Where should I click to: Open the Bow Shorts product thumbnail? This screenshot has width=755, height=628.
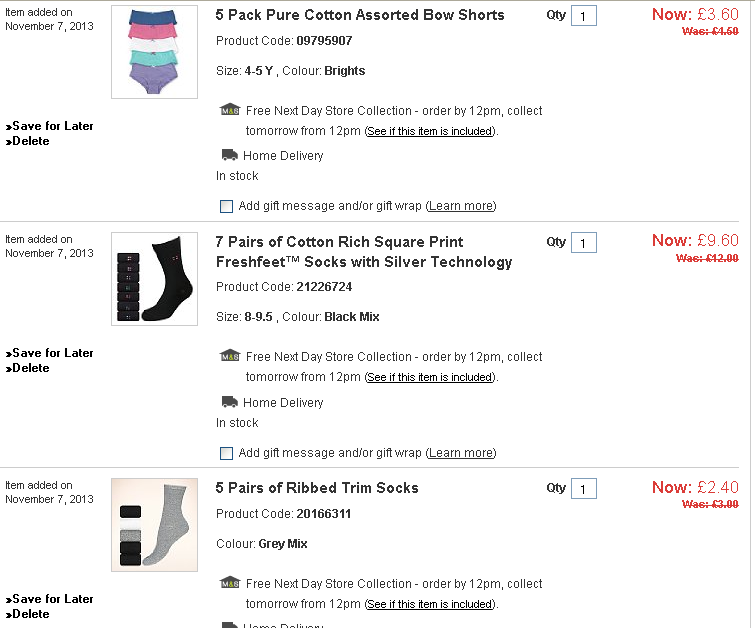(154, 52)
